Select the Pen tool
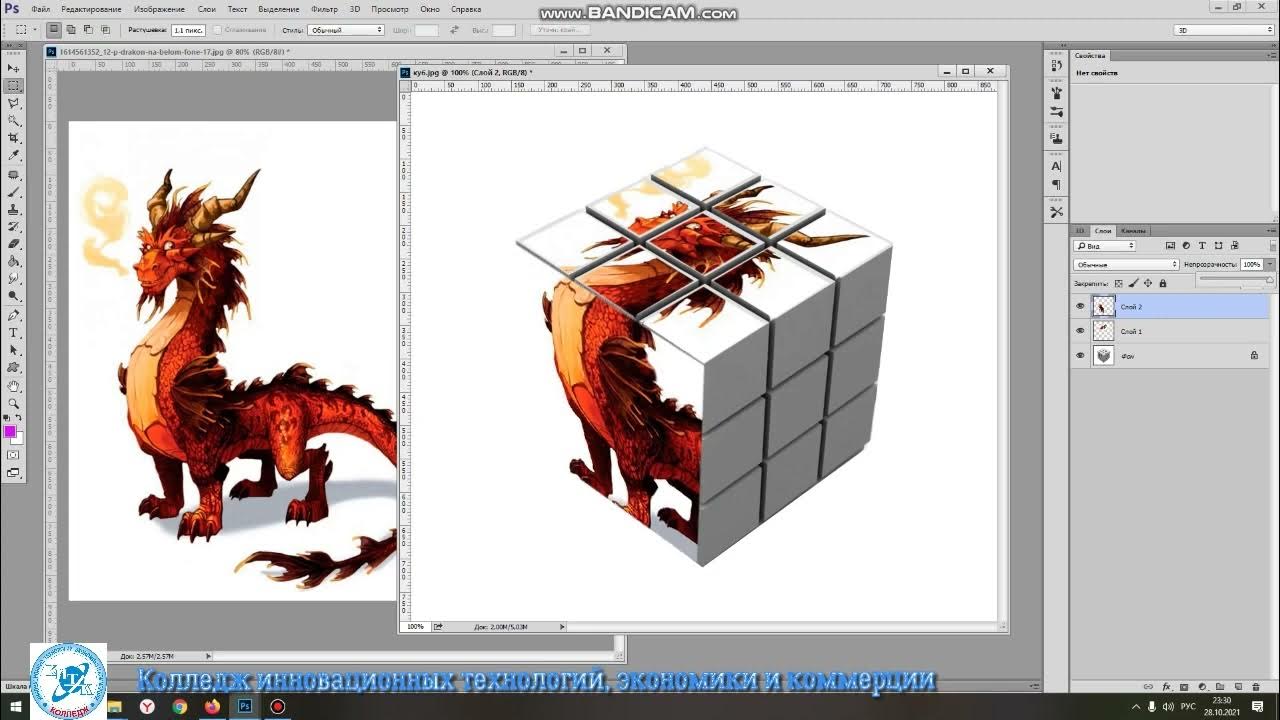 click(x=15, y=316)
